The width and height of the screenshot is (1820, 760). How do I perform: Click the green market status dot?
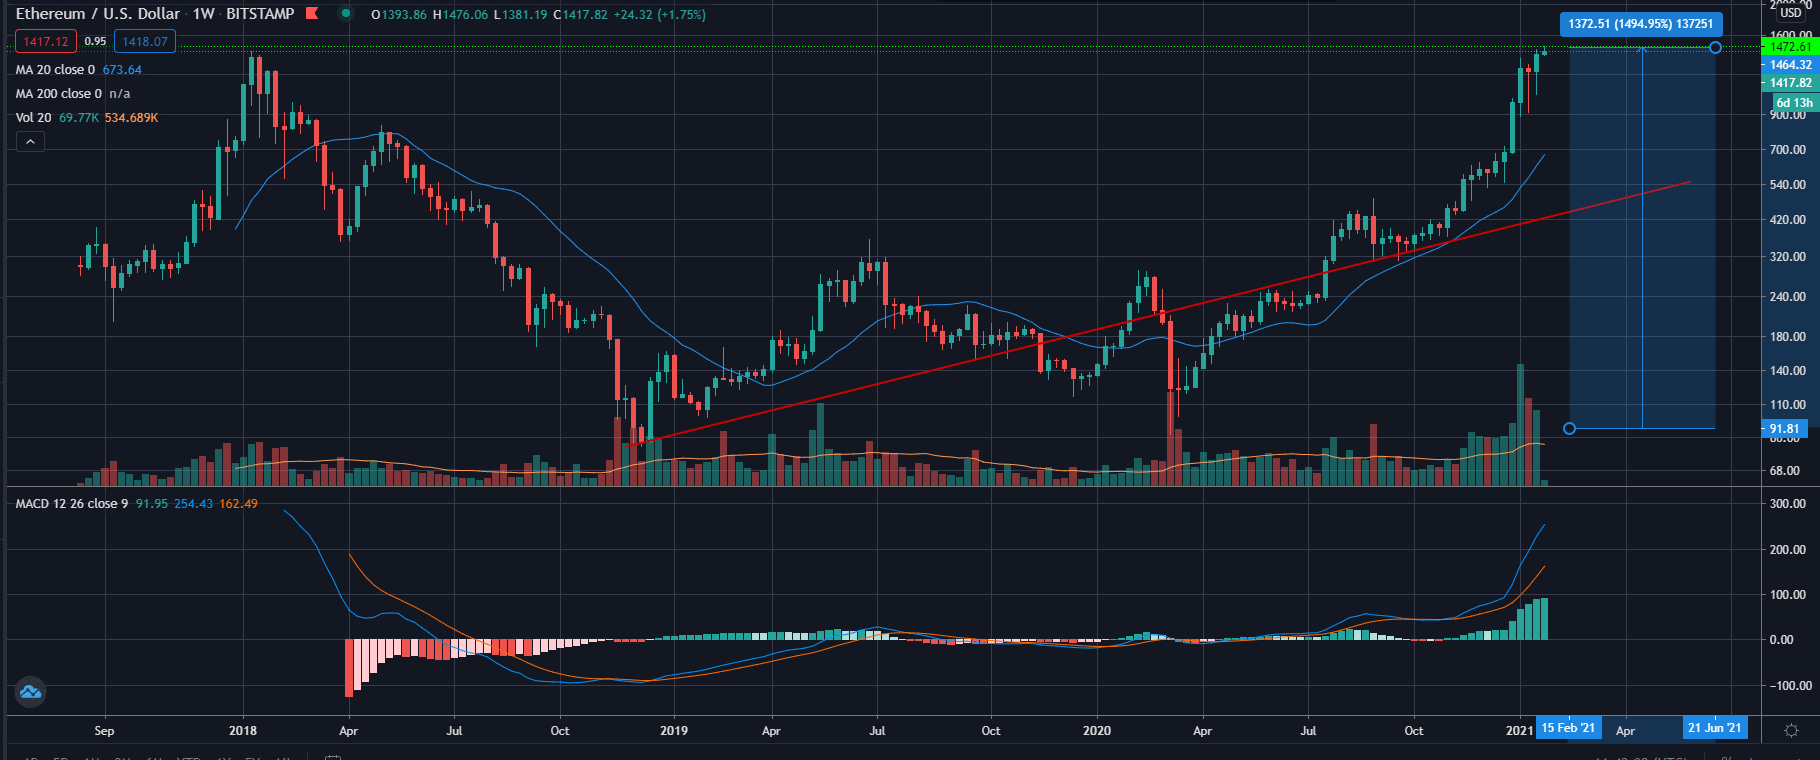pos(346,14)
